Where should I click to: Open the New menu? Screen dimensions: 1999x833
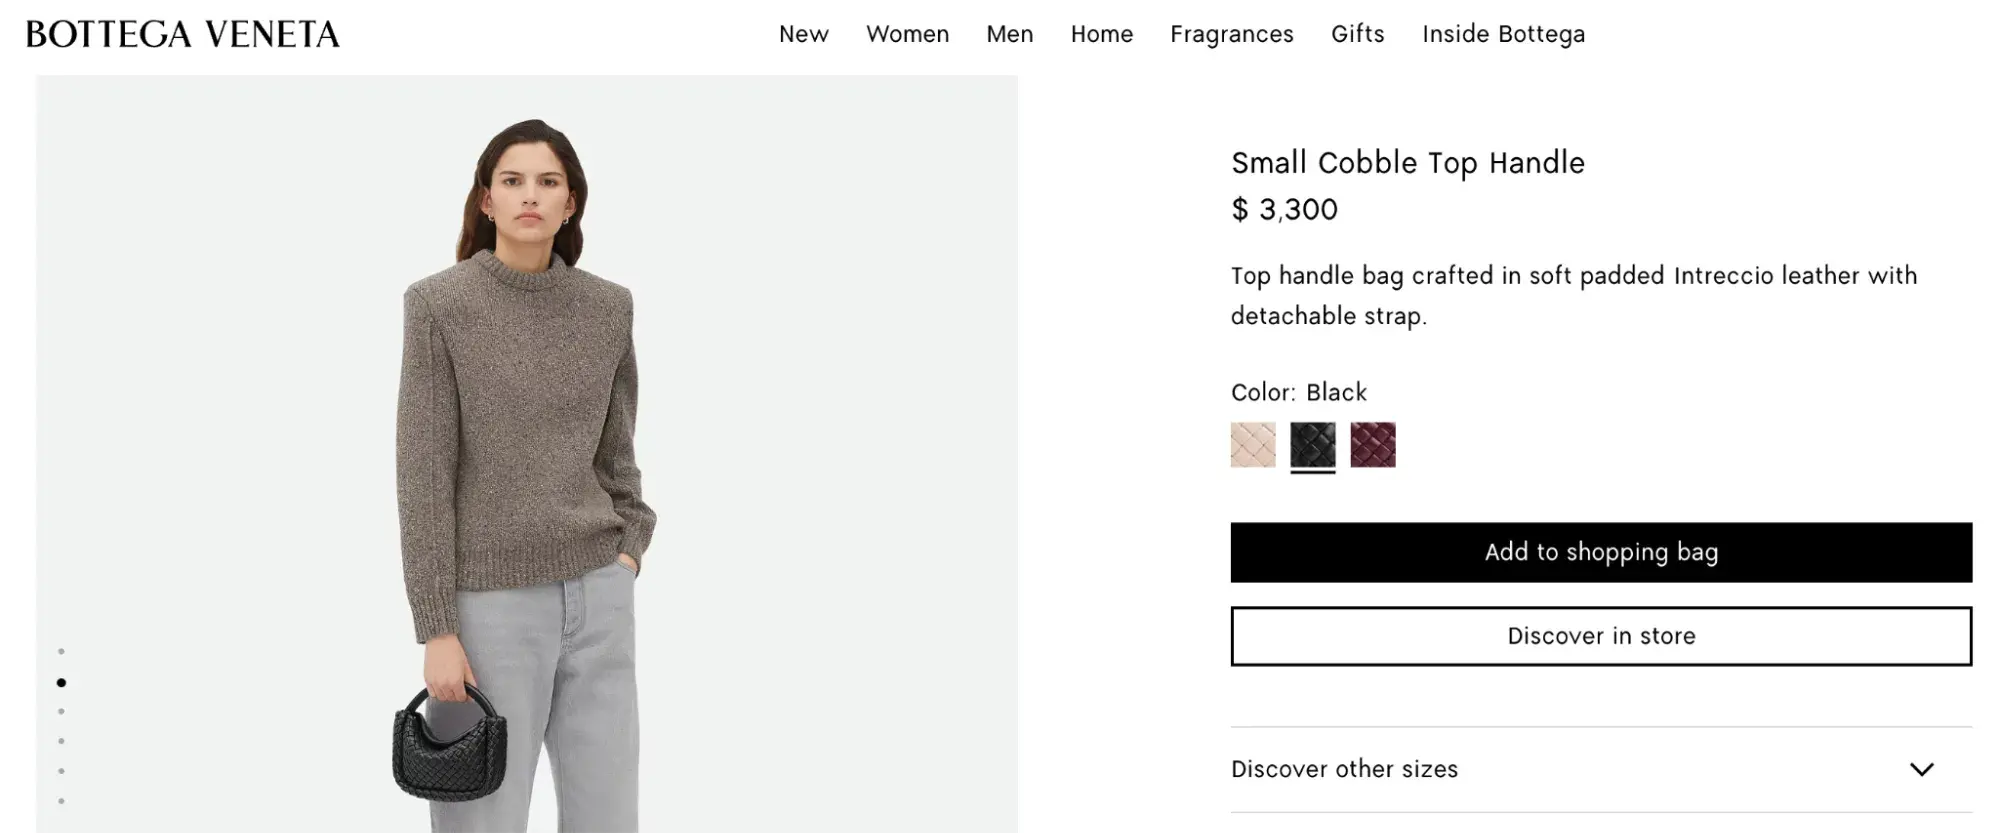point(803,34)
